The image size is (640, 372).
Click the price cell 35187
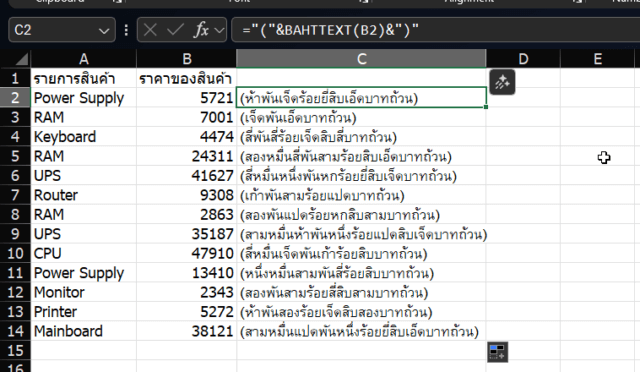tap(187, 234)
